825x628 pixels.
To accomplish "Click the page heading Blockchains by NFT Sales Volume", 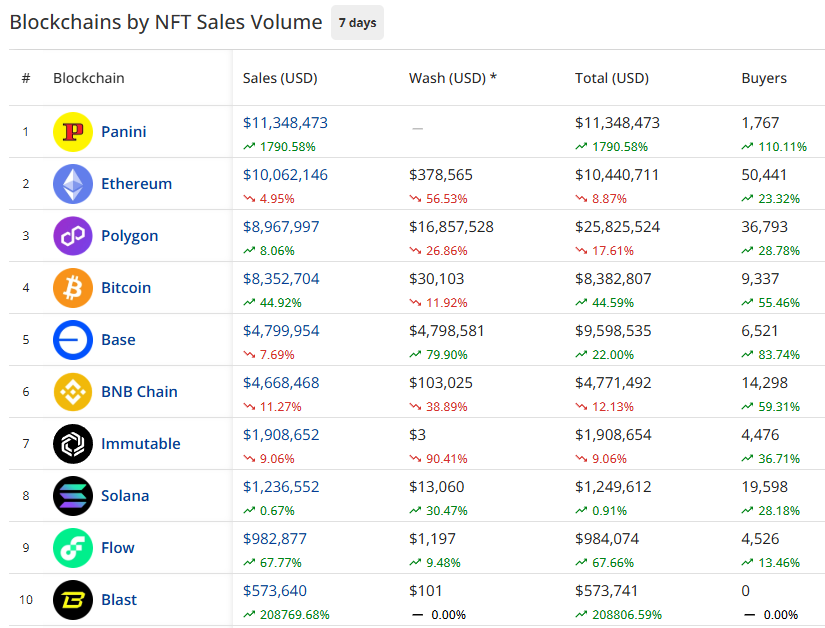I will pos(166,23).
